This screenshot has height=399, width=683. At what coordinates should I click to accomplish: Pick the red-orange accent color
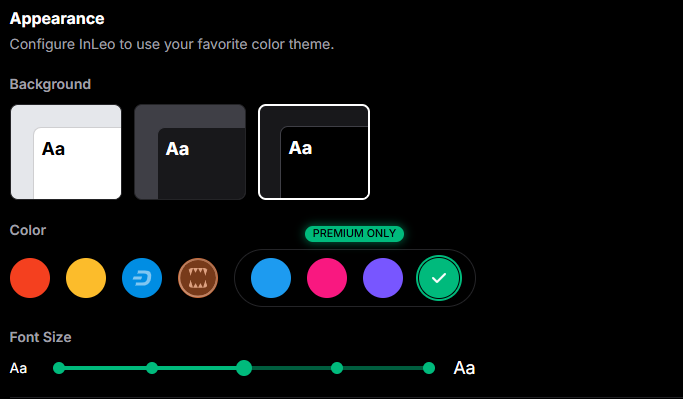(30, 278)
